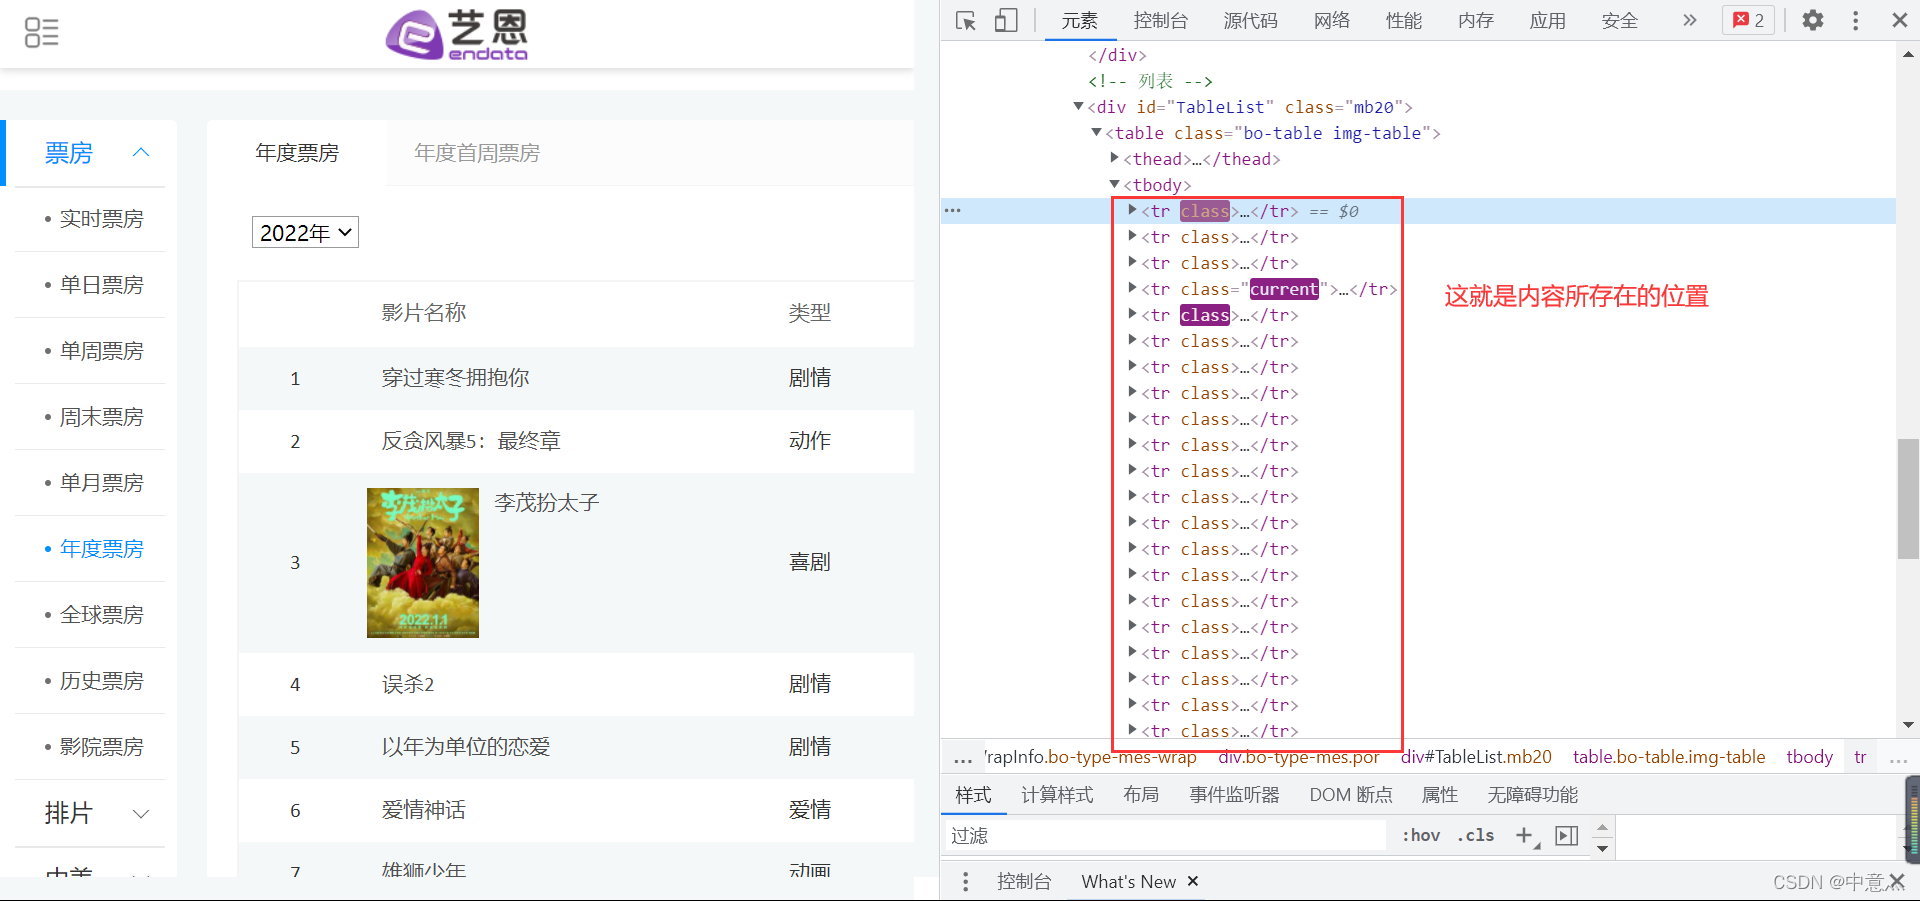The height and width of the screenshot is (901, 1920).
Task: Select breadcrumb div#TableList.mb20
Action: click(1476, 757)
